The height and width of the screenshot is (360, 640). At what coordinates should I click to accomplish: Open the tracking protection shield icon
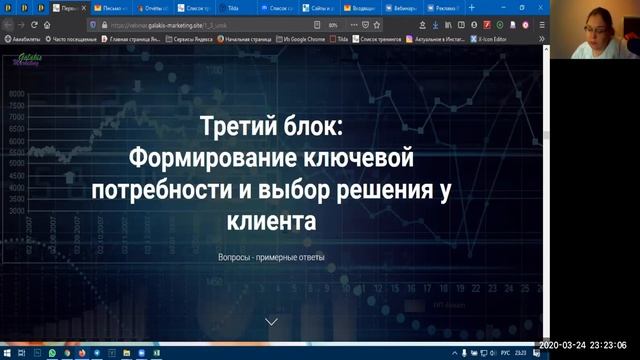coord(93,25)
